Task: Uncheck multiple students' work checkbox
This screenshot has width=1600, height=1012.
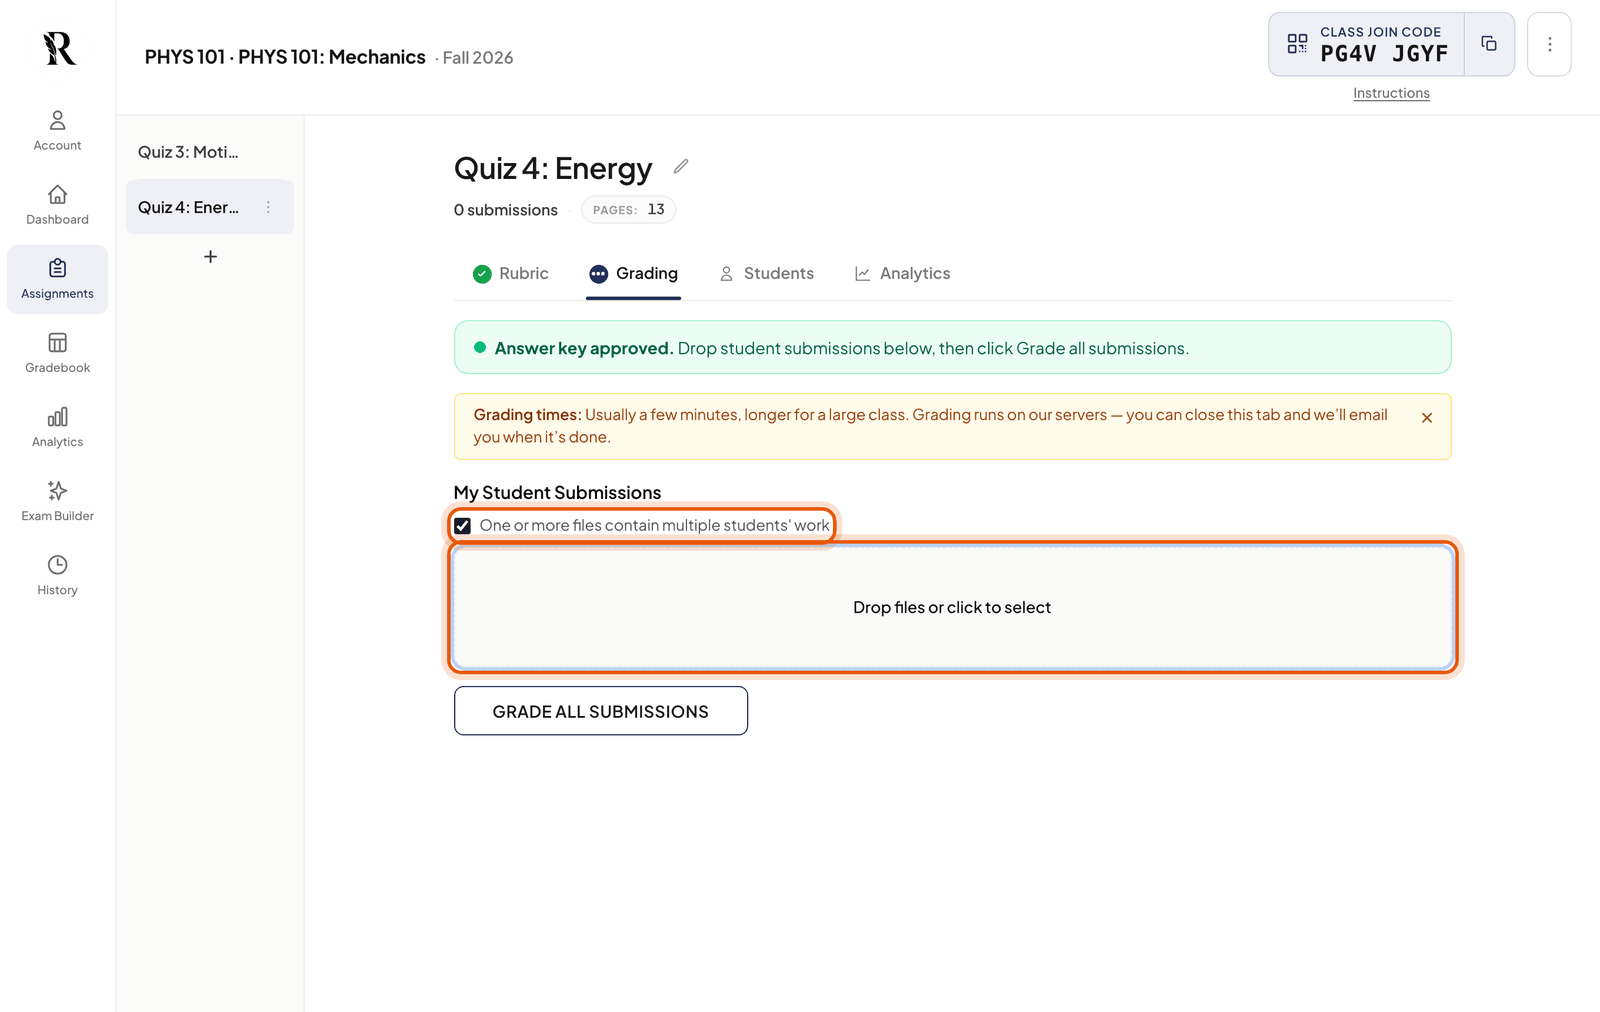Action: 463,526
